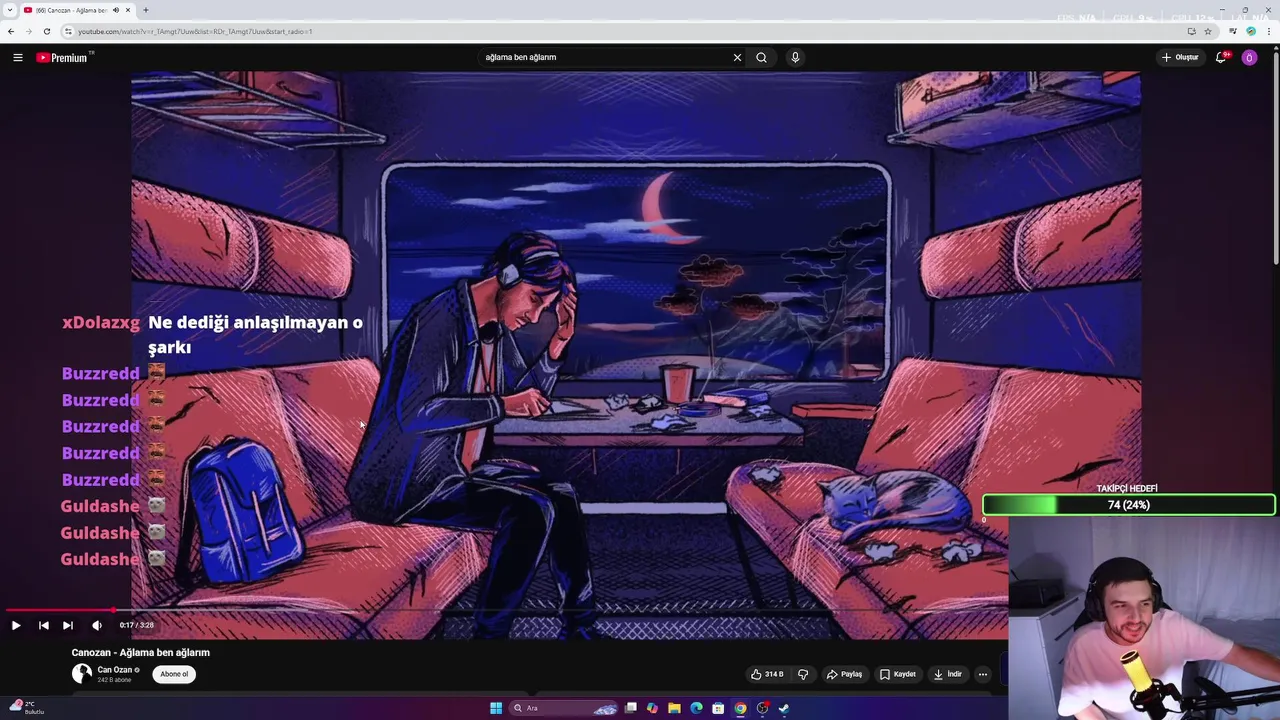Dislike the video
This screenshot has height=720, width=1280.
pyautogui.click(x=802, y=674)
